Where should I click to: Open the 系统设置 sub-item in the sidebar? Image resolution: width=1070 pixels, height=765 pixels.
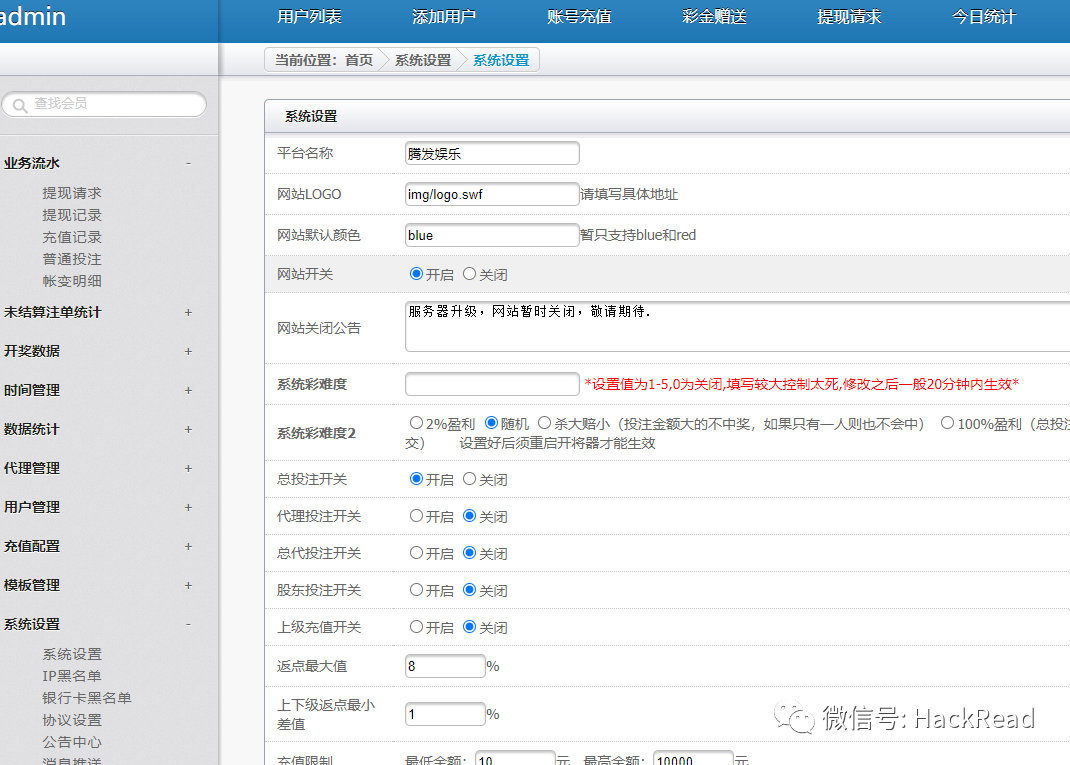pos(72,654)
